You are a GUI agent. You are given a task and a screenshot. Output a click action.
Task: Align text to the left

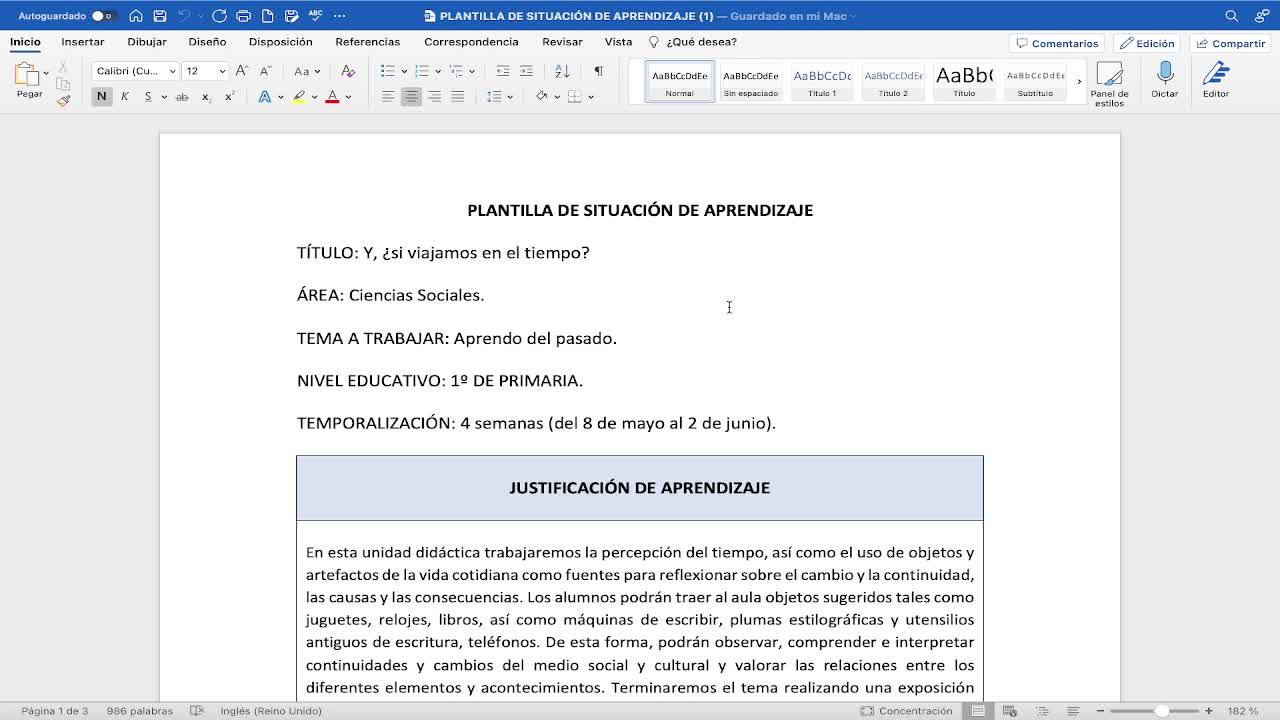point(388,97)
